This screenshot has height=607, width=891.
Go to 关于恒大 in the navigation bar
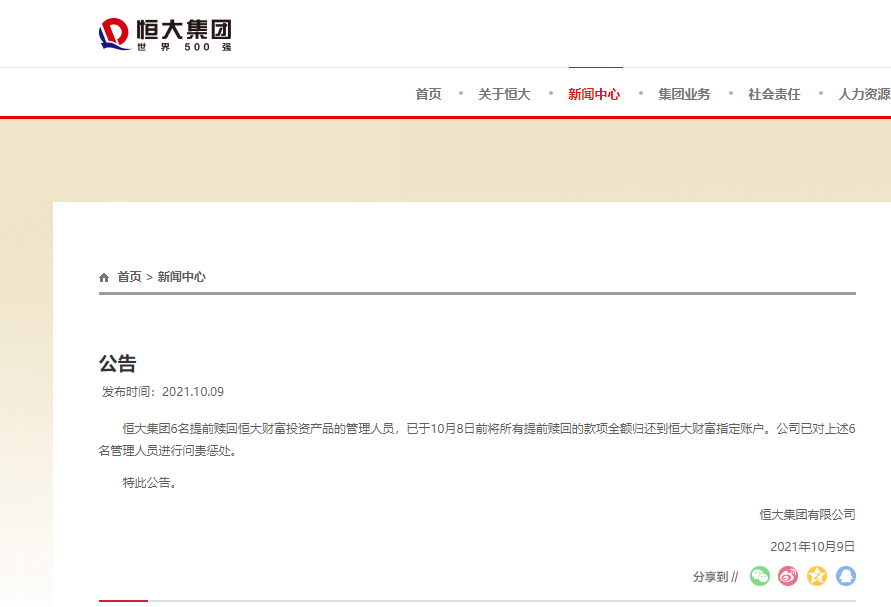pyautogui.click(x=503, y=94)
